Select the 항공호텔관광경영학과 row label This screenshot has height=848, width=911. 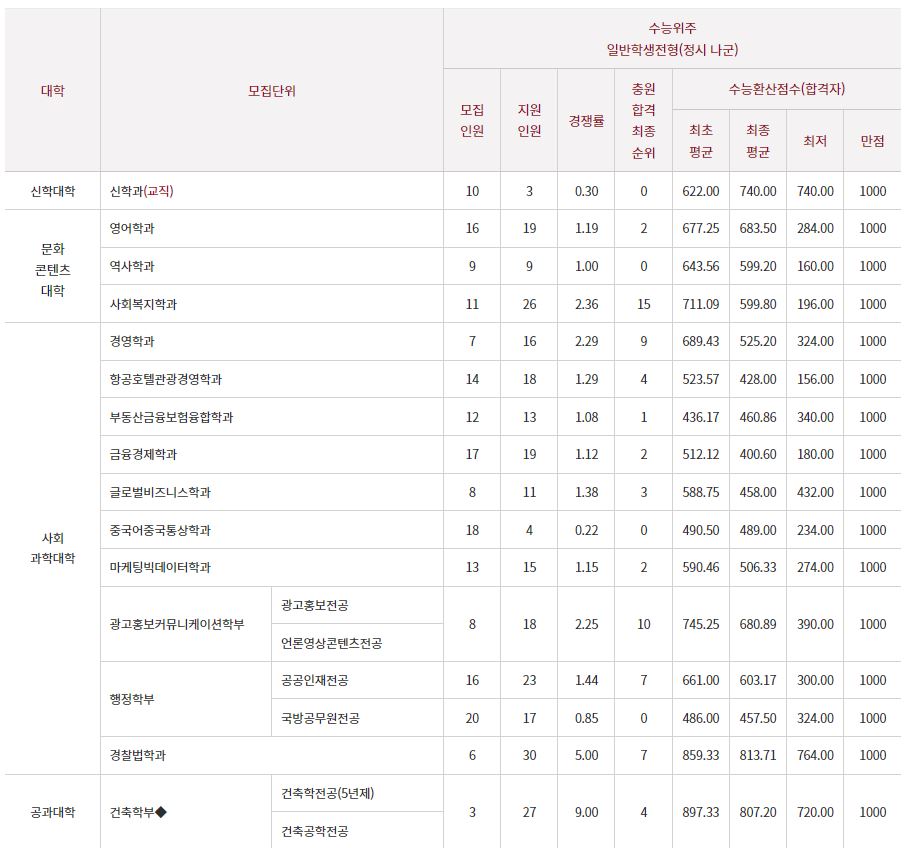click(x=166, y=379)
